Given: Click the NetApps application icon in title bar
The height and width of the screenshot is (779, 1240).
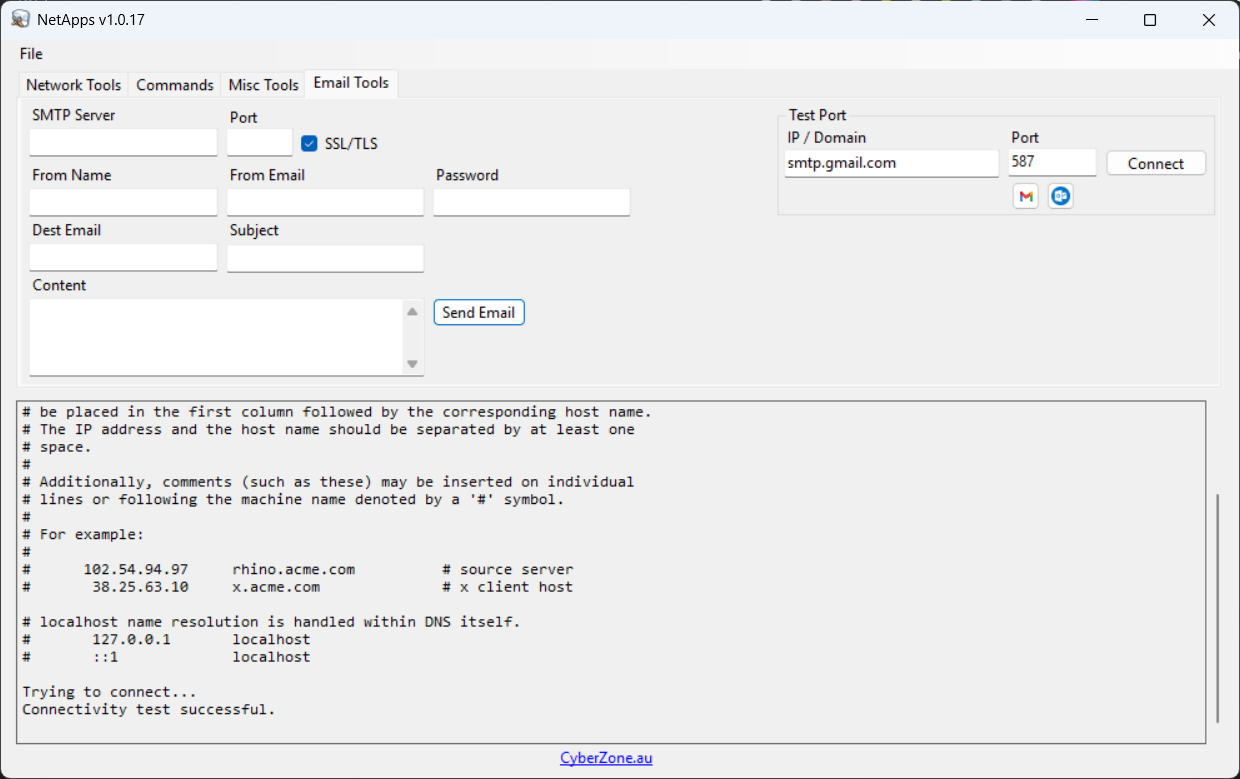Looking at the screenshot, I should click(x=20, y=19).
